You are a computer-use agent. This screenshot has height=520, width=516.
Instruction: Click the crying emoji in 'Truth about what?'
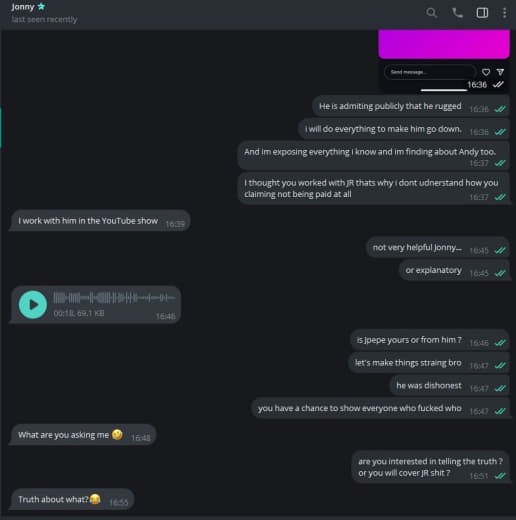[x=95, y=499]
